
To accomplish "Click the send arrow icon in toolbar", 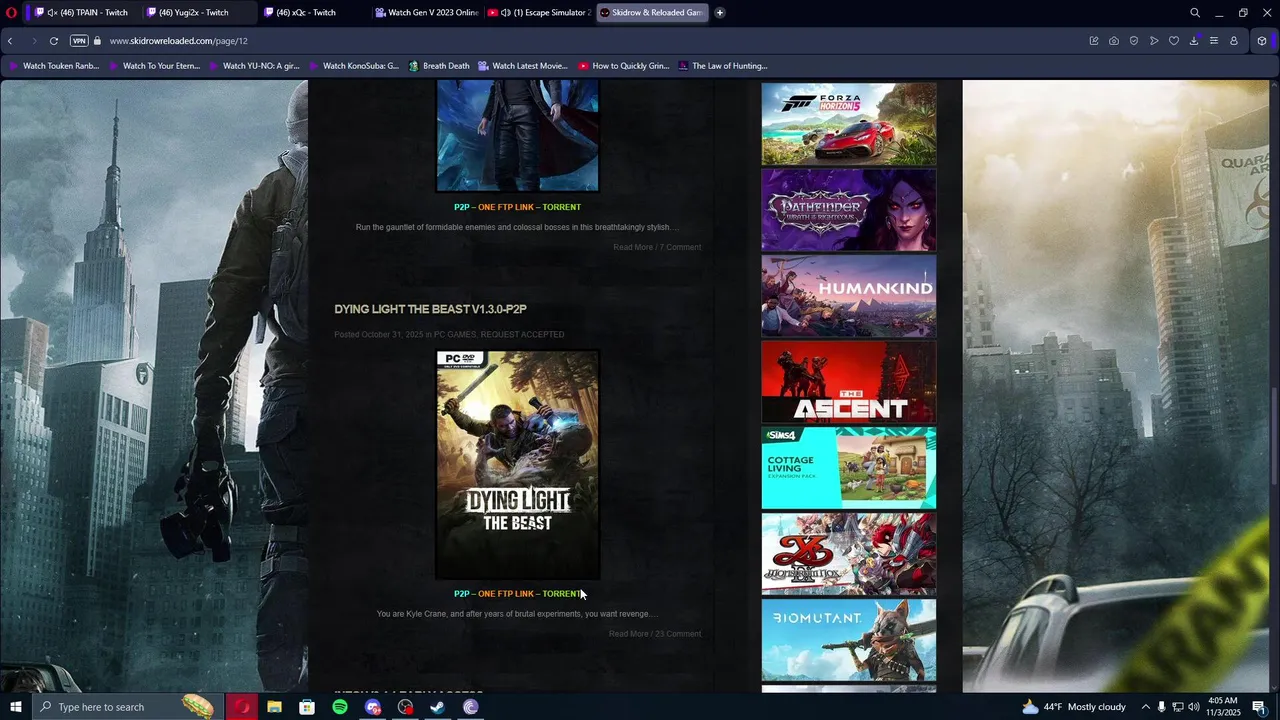I will [x=1154, y=41].
